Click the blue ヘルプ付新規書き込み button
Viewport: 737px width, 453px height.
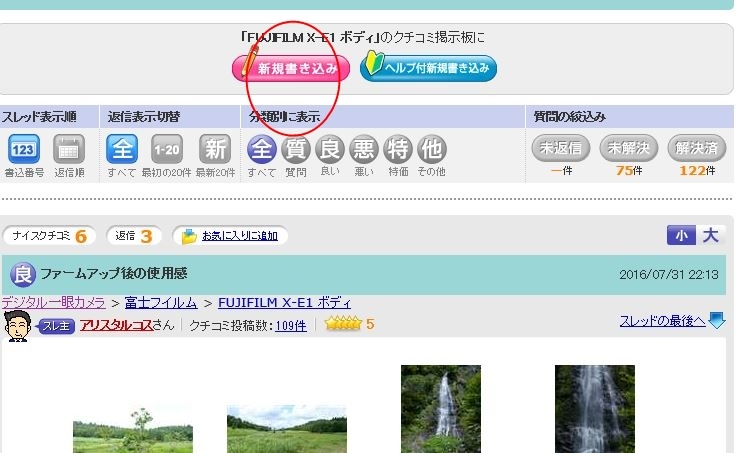click(x=428, y=68)
